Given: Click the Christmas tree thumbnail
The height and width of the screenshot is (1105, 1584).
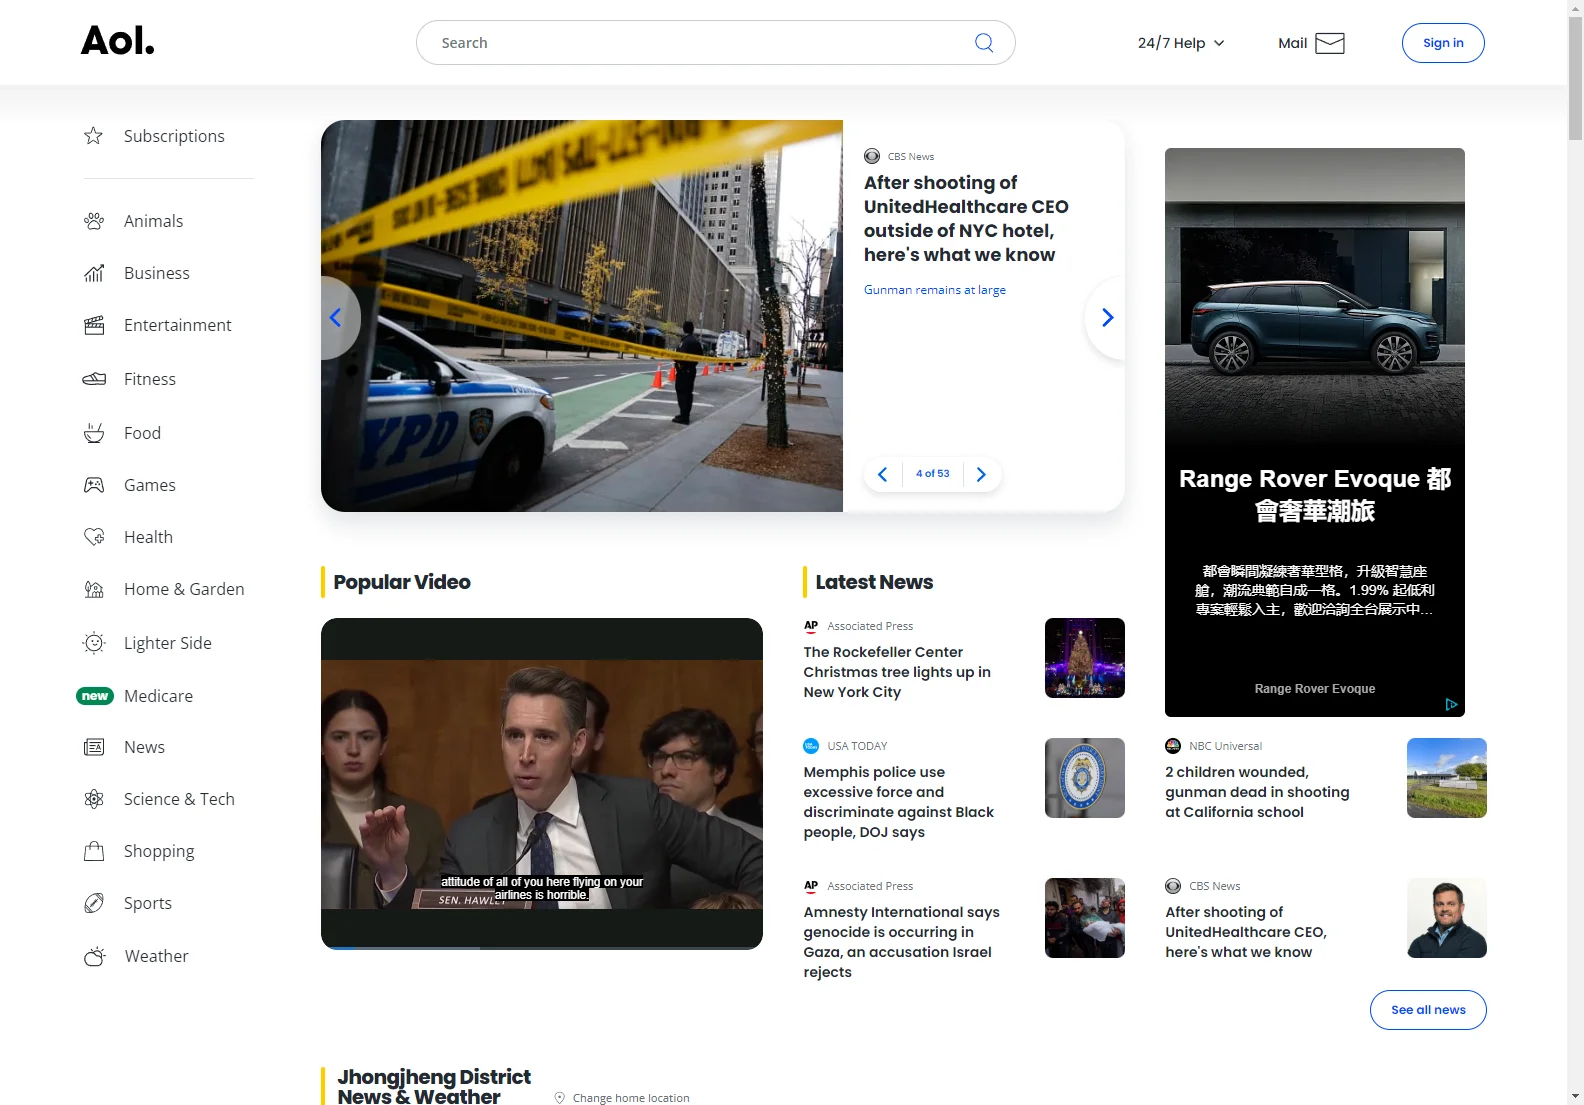Looking at the screenshot, I should 1085,658.
